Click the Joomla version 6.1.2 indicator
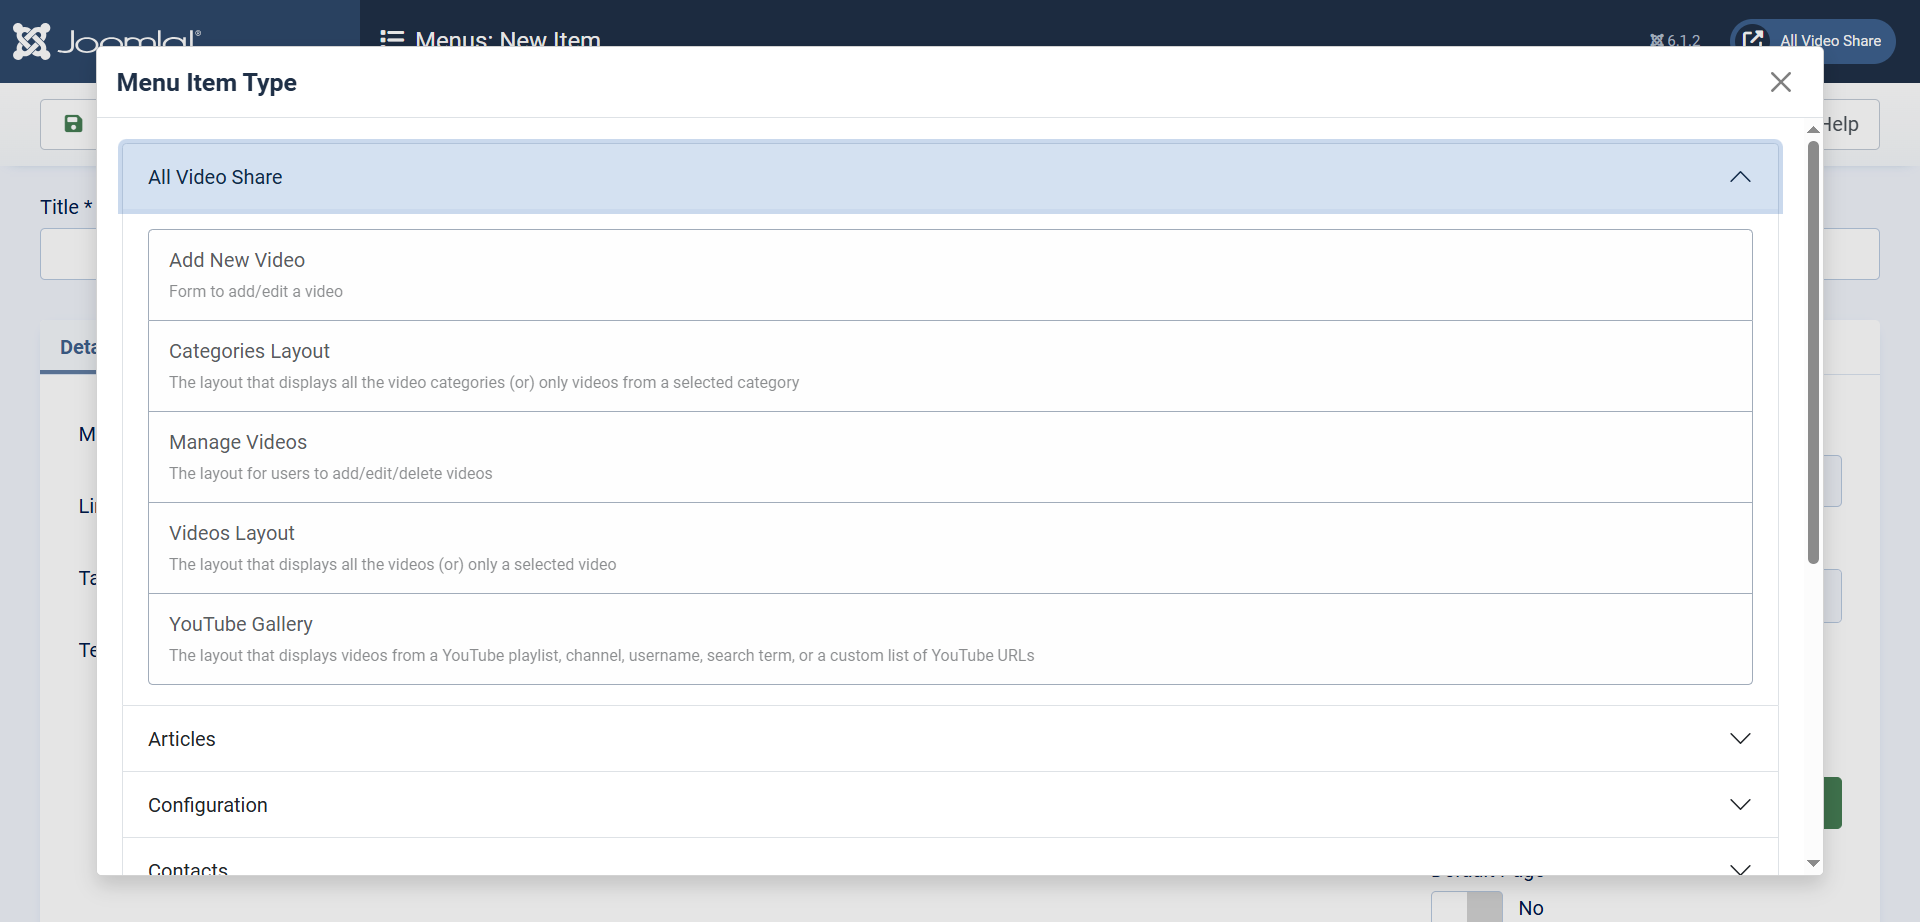 [x=1675, y=41]
